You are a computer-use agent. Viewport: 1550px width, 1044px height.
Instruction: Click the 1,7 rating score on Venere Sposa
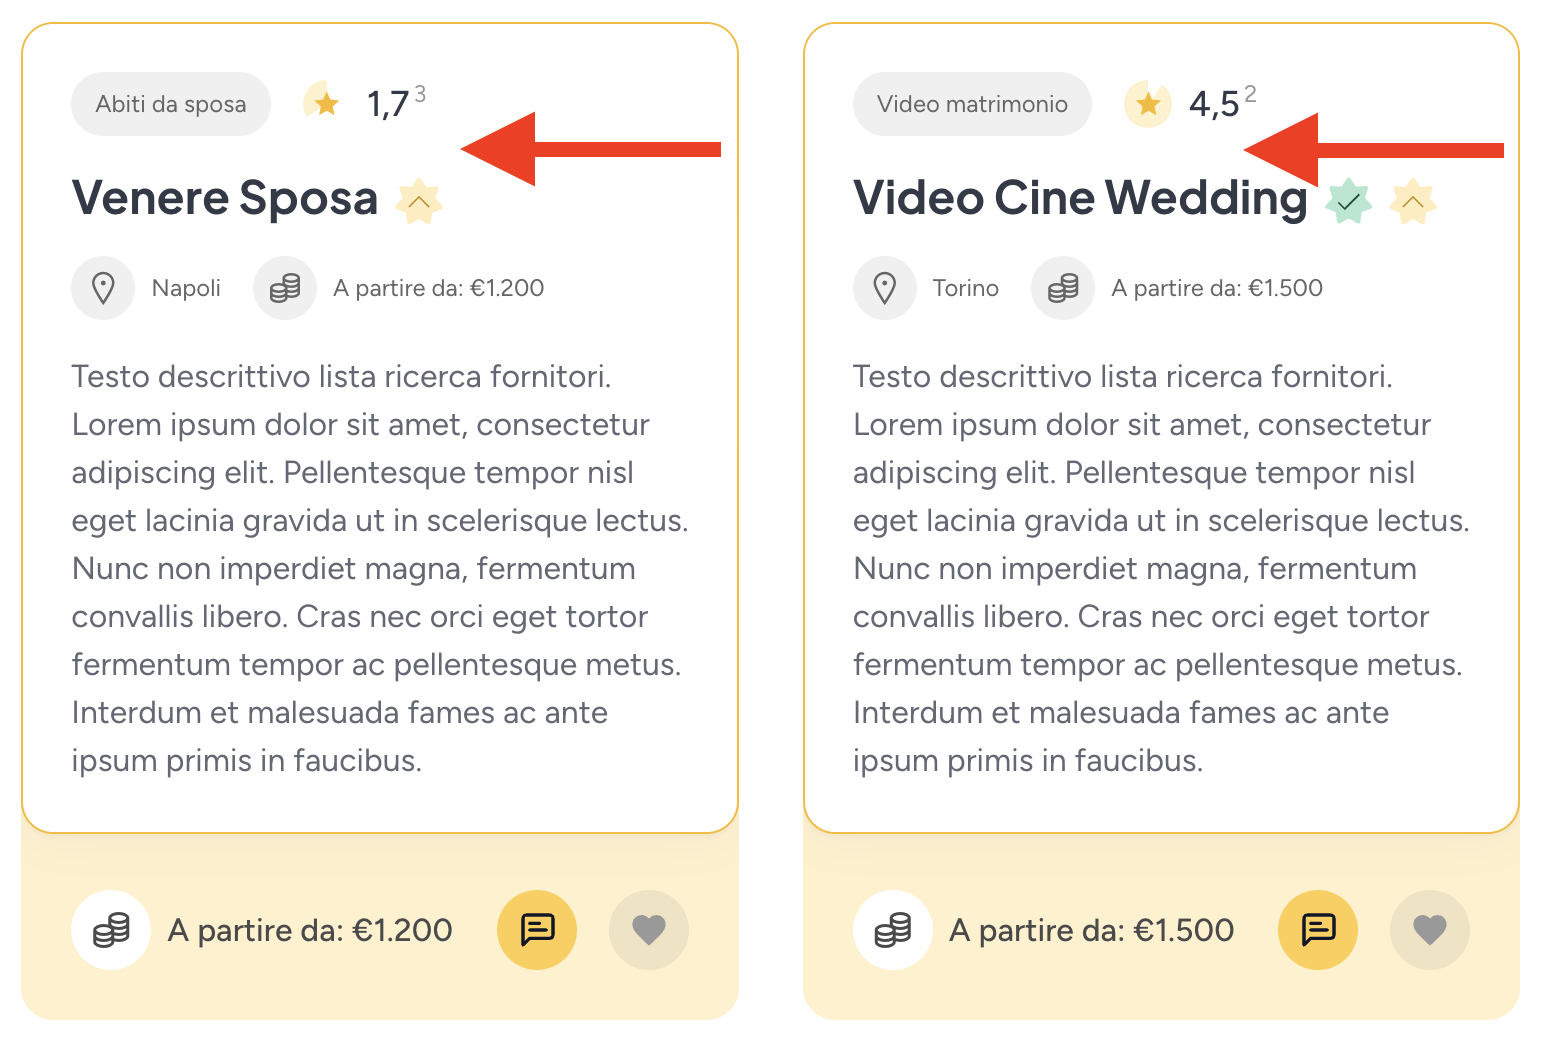tap(388, 104)
